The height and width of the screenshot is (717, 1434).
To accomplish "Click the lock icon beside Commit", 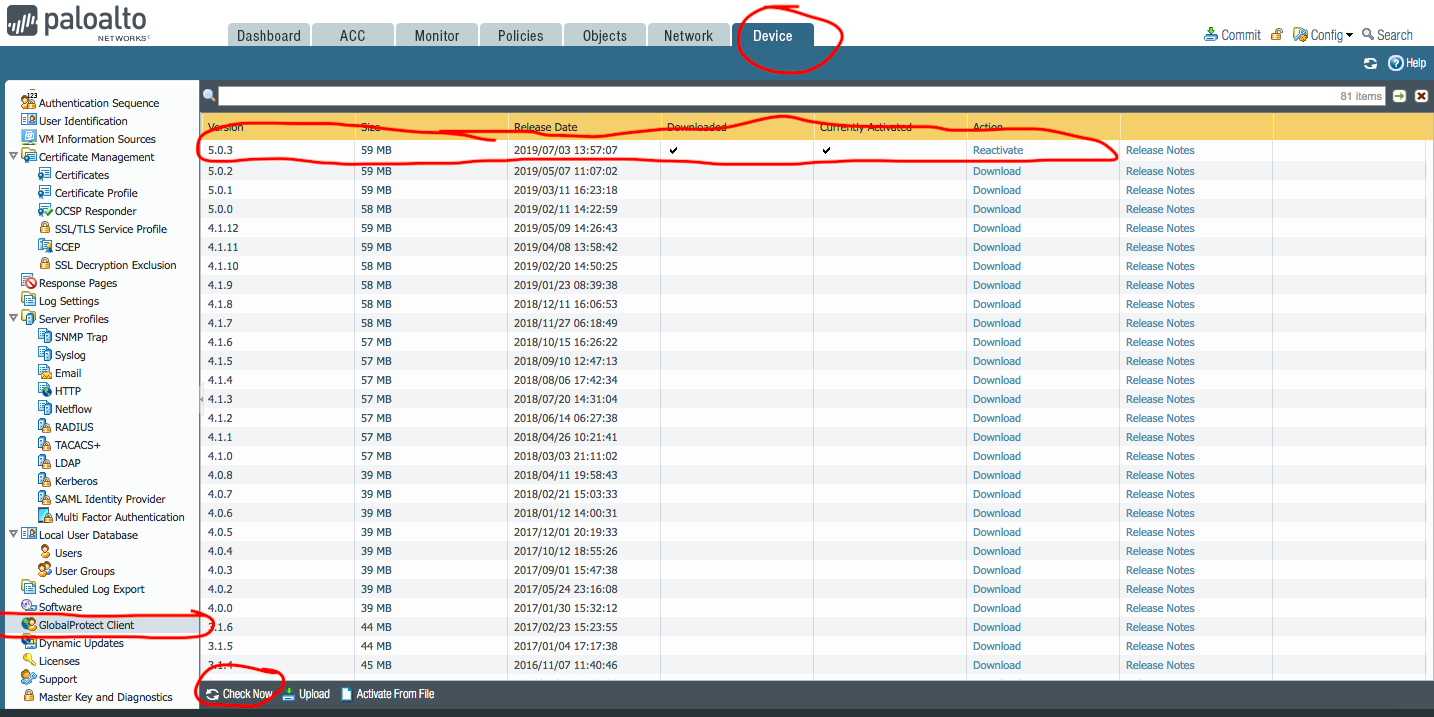I will pos(1277,35).
